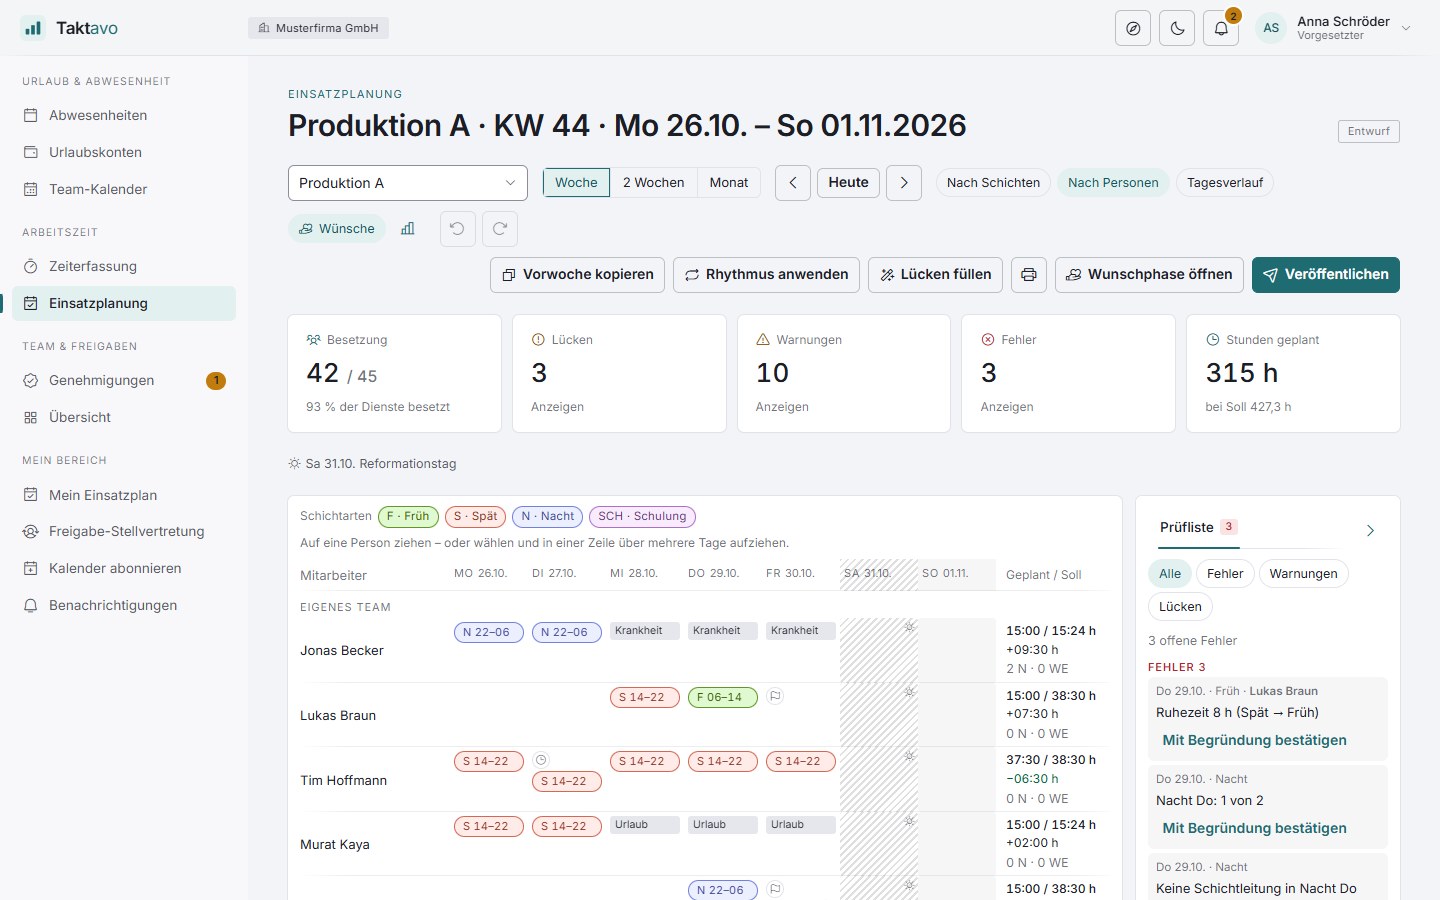This screenshot has width=1440, height=900.
Task: Click Lücken füllen
Action: pos(935,275)
